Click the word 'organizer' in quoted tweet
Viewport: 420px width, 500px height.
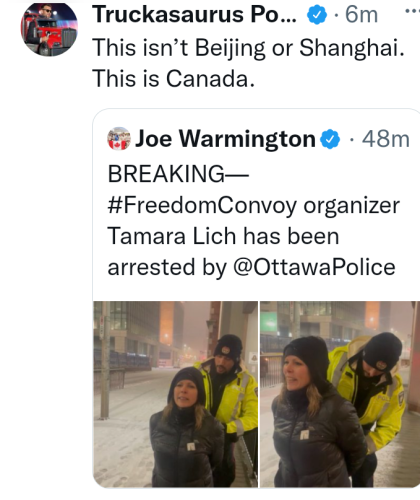(351, 206)
